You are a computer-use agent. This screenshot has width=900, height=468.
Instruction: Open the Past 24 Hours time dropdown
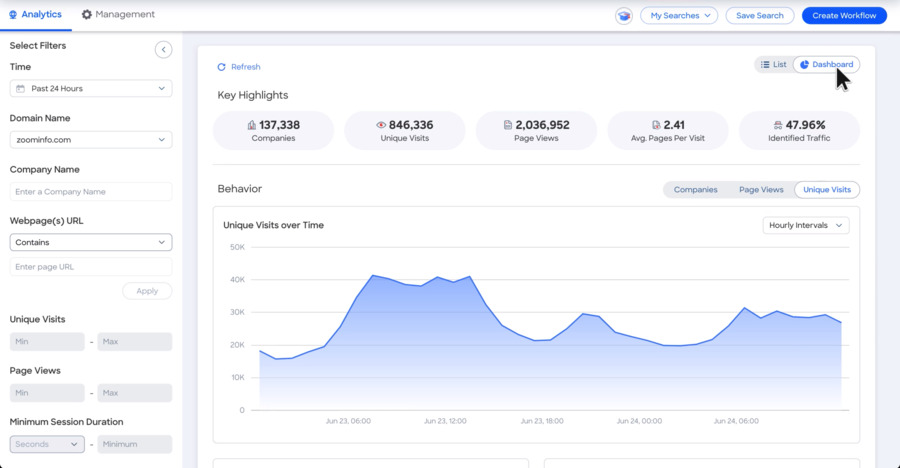pos(91,88)
